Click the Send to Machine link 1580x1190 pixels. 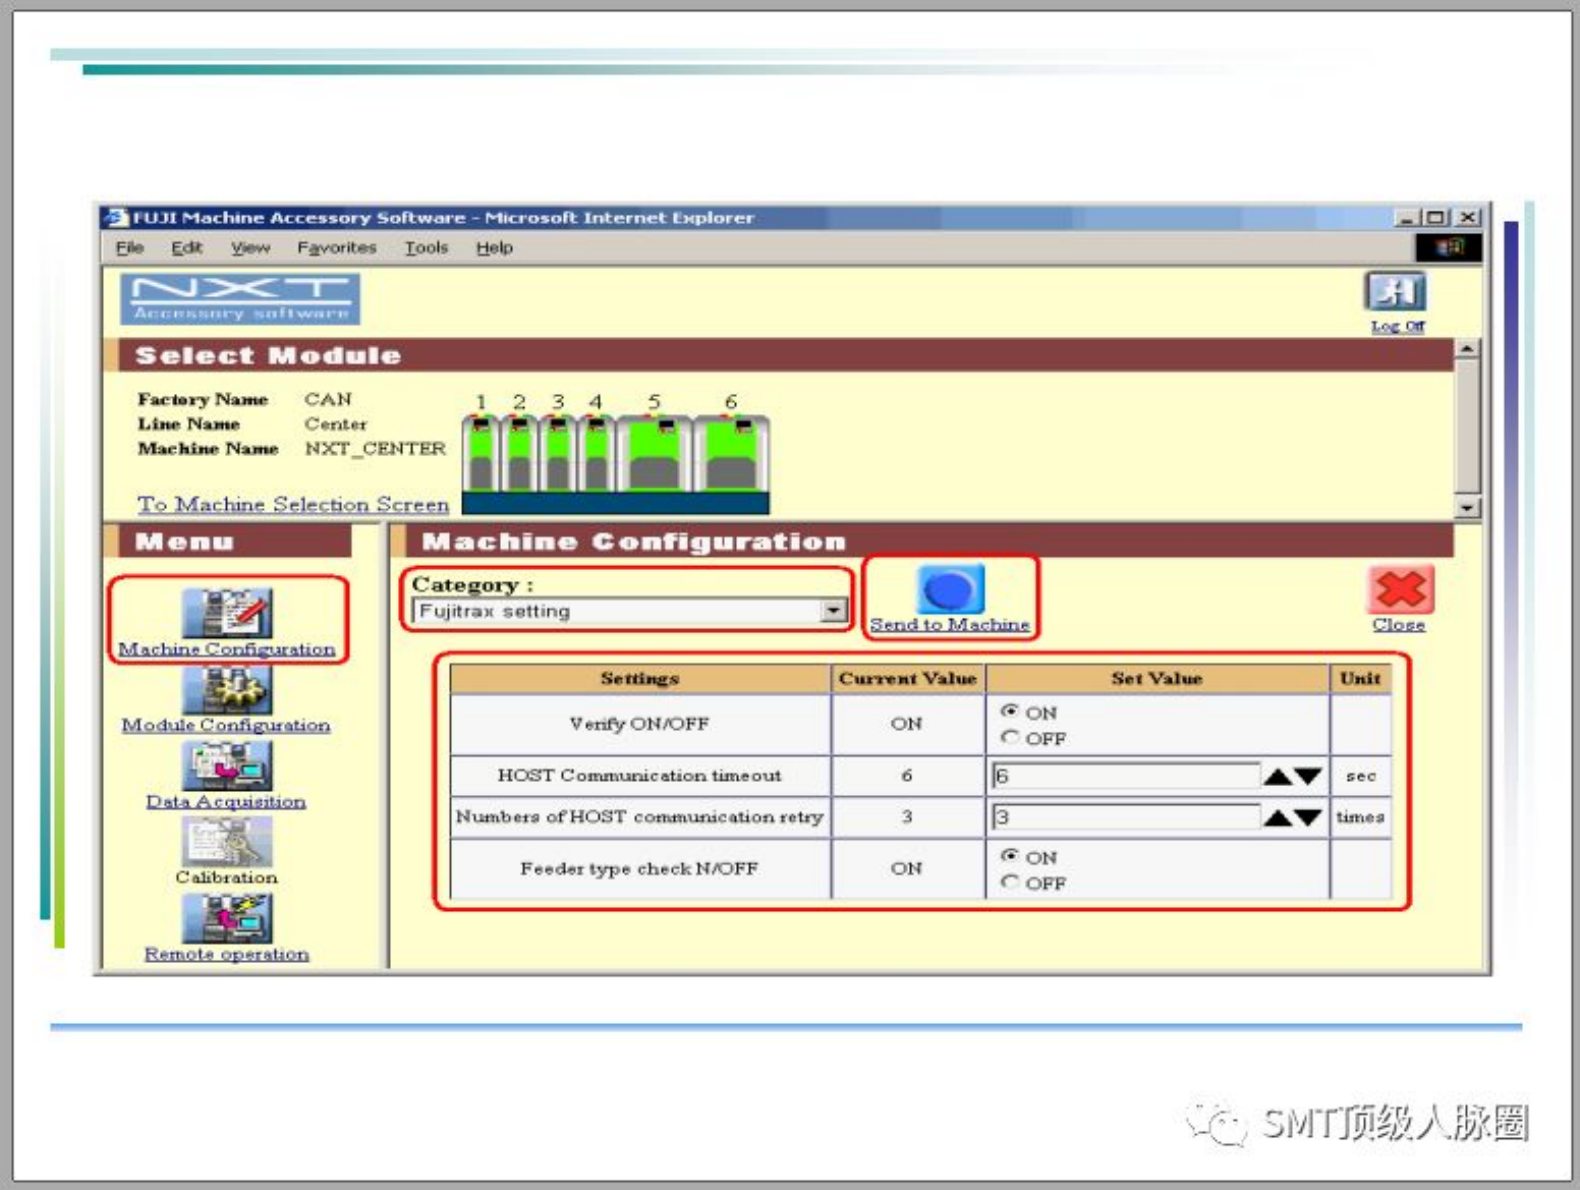tap(950, 624)
